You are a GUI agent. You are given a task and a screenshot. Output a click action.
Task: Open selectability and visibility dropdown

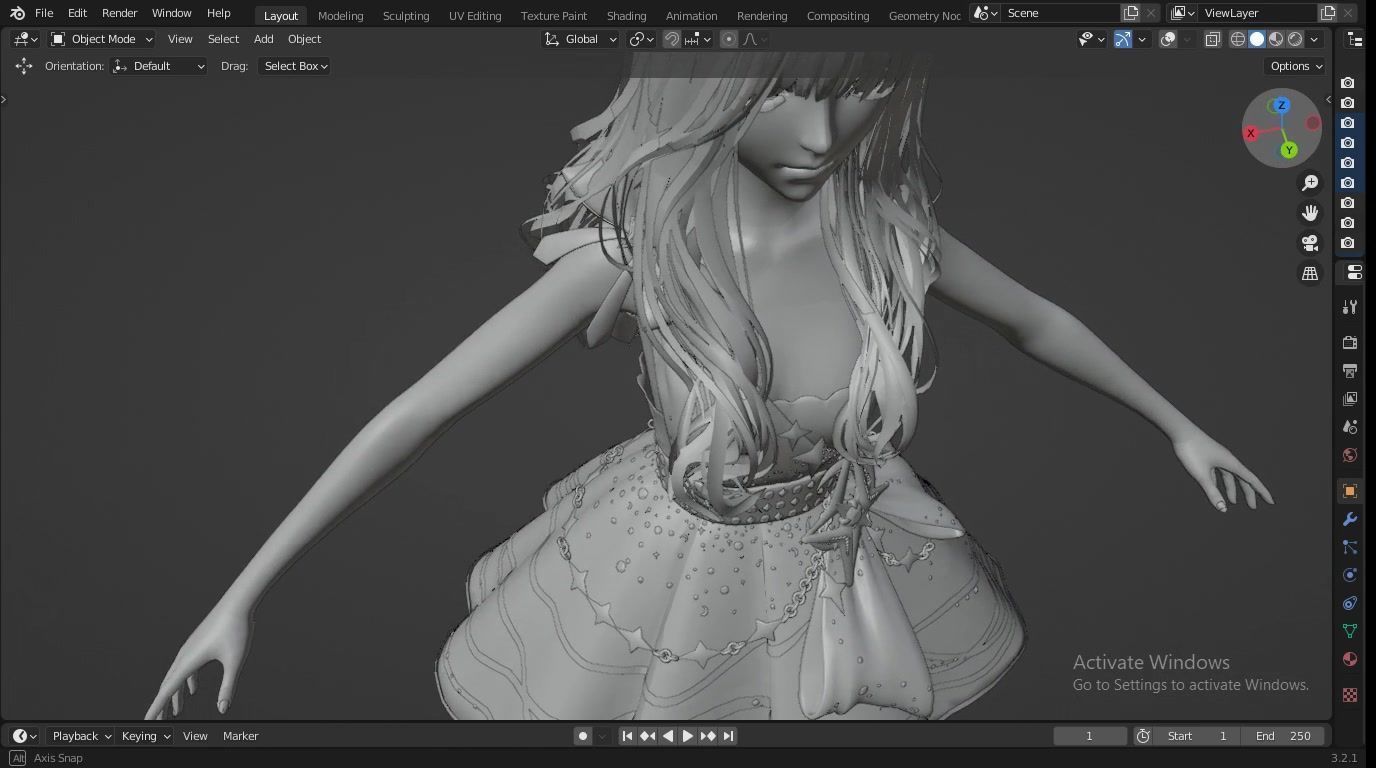[1091, 39]
